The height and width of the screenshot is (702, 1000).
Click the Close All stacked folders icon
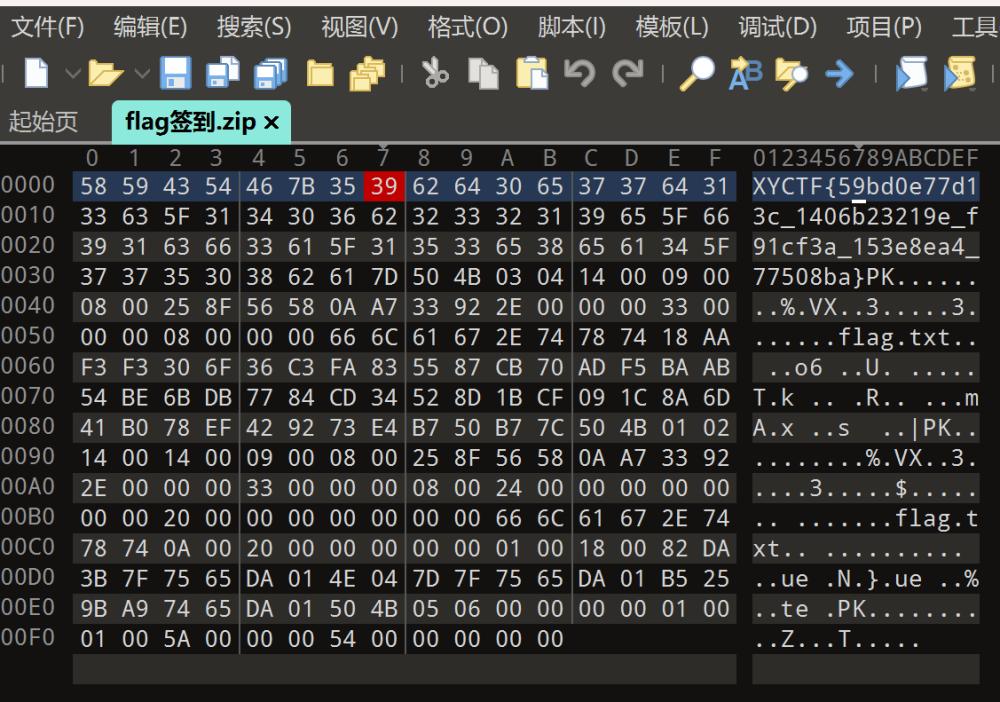click(x=367, y=73)
